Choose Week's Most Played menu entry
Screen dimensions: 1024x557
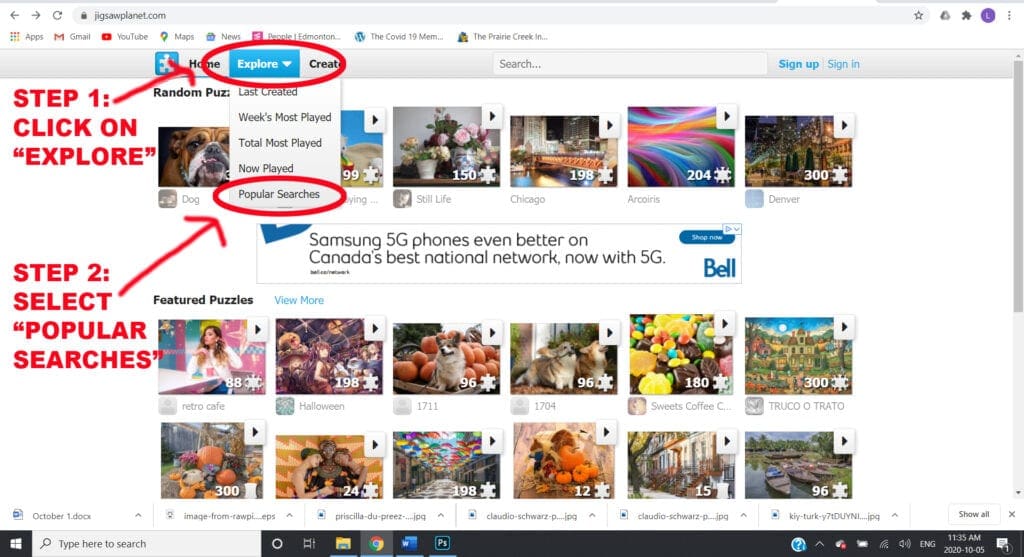(x=285, y=118)
